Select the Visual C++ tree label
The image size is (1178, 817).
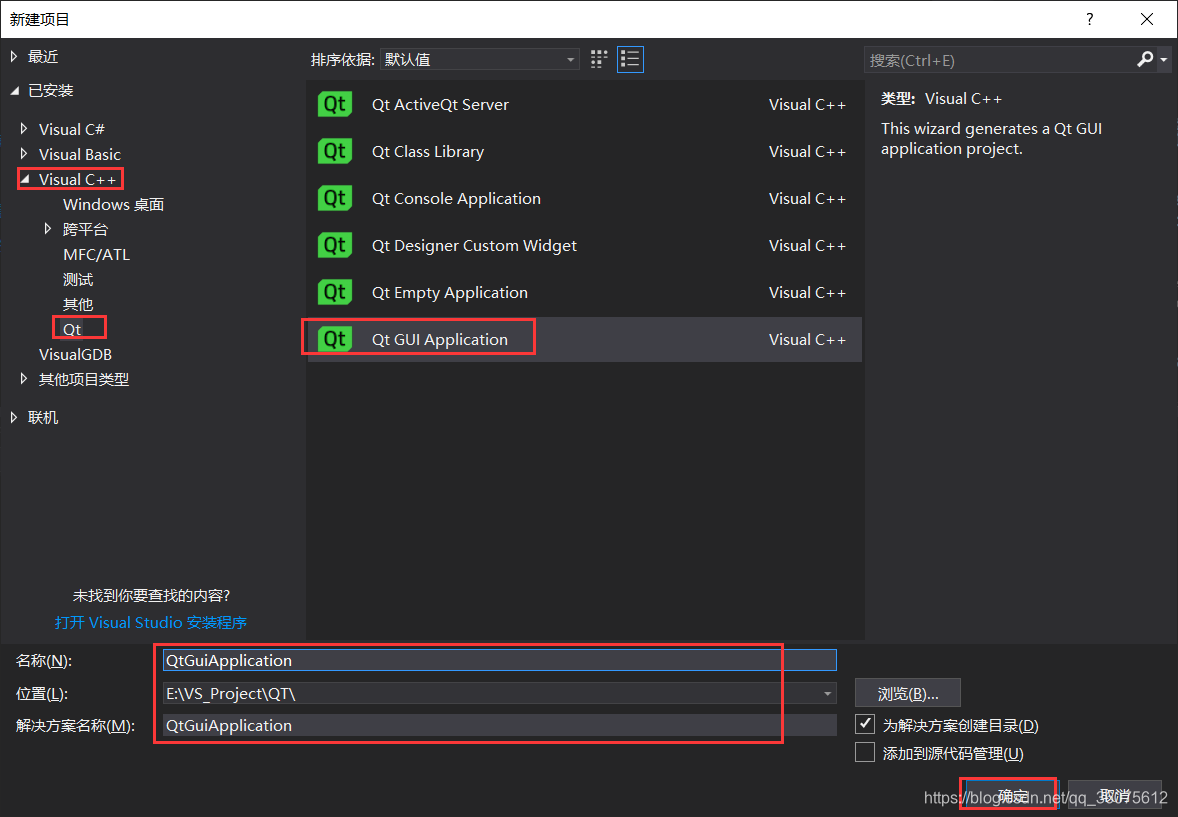coord(77,179)
